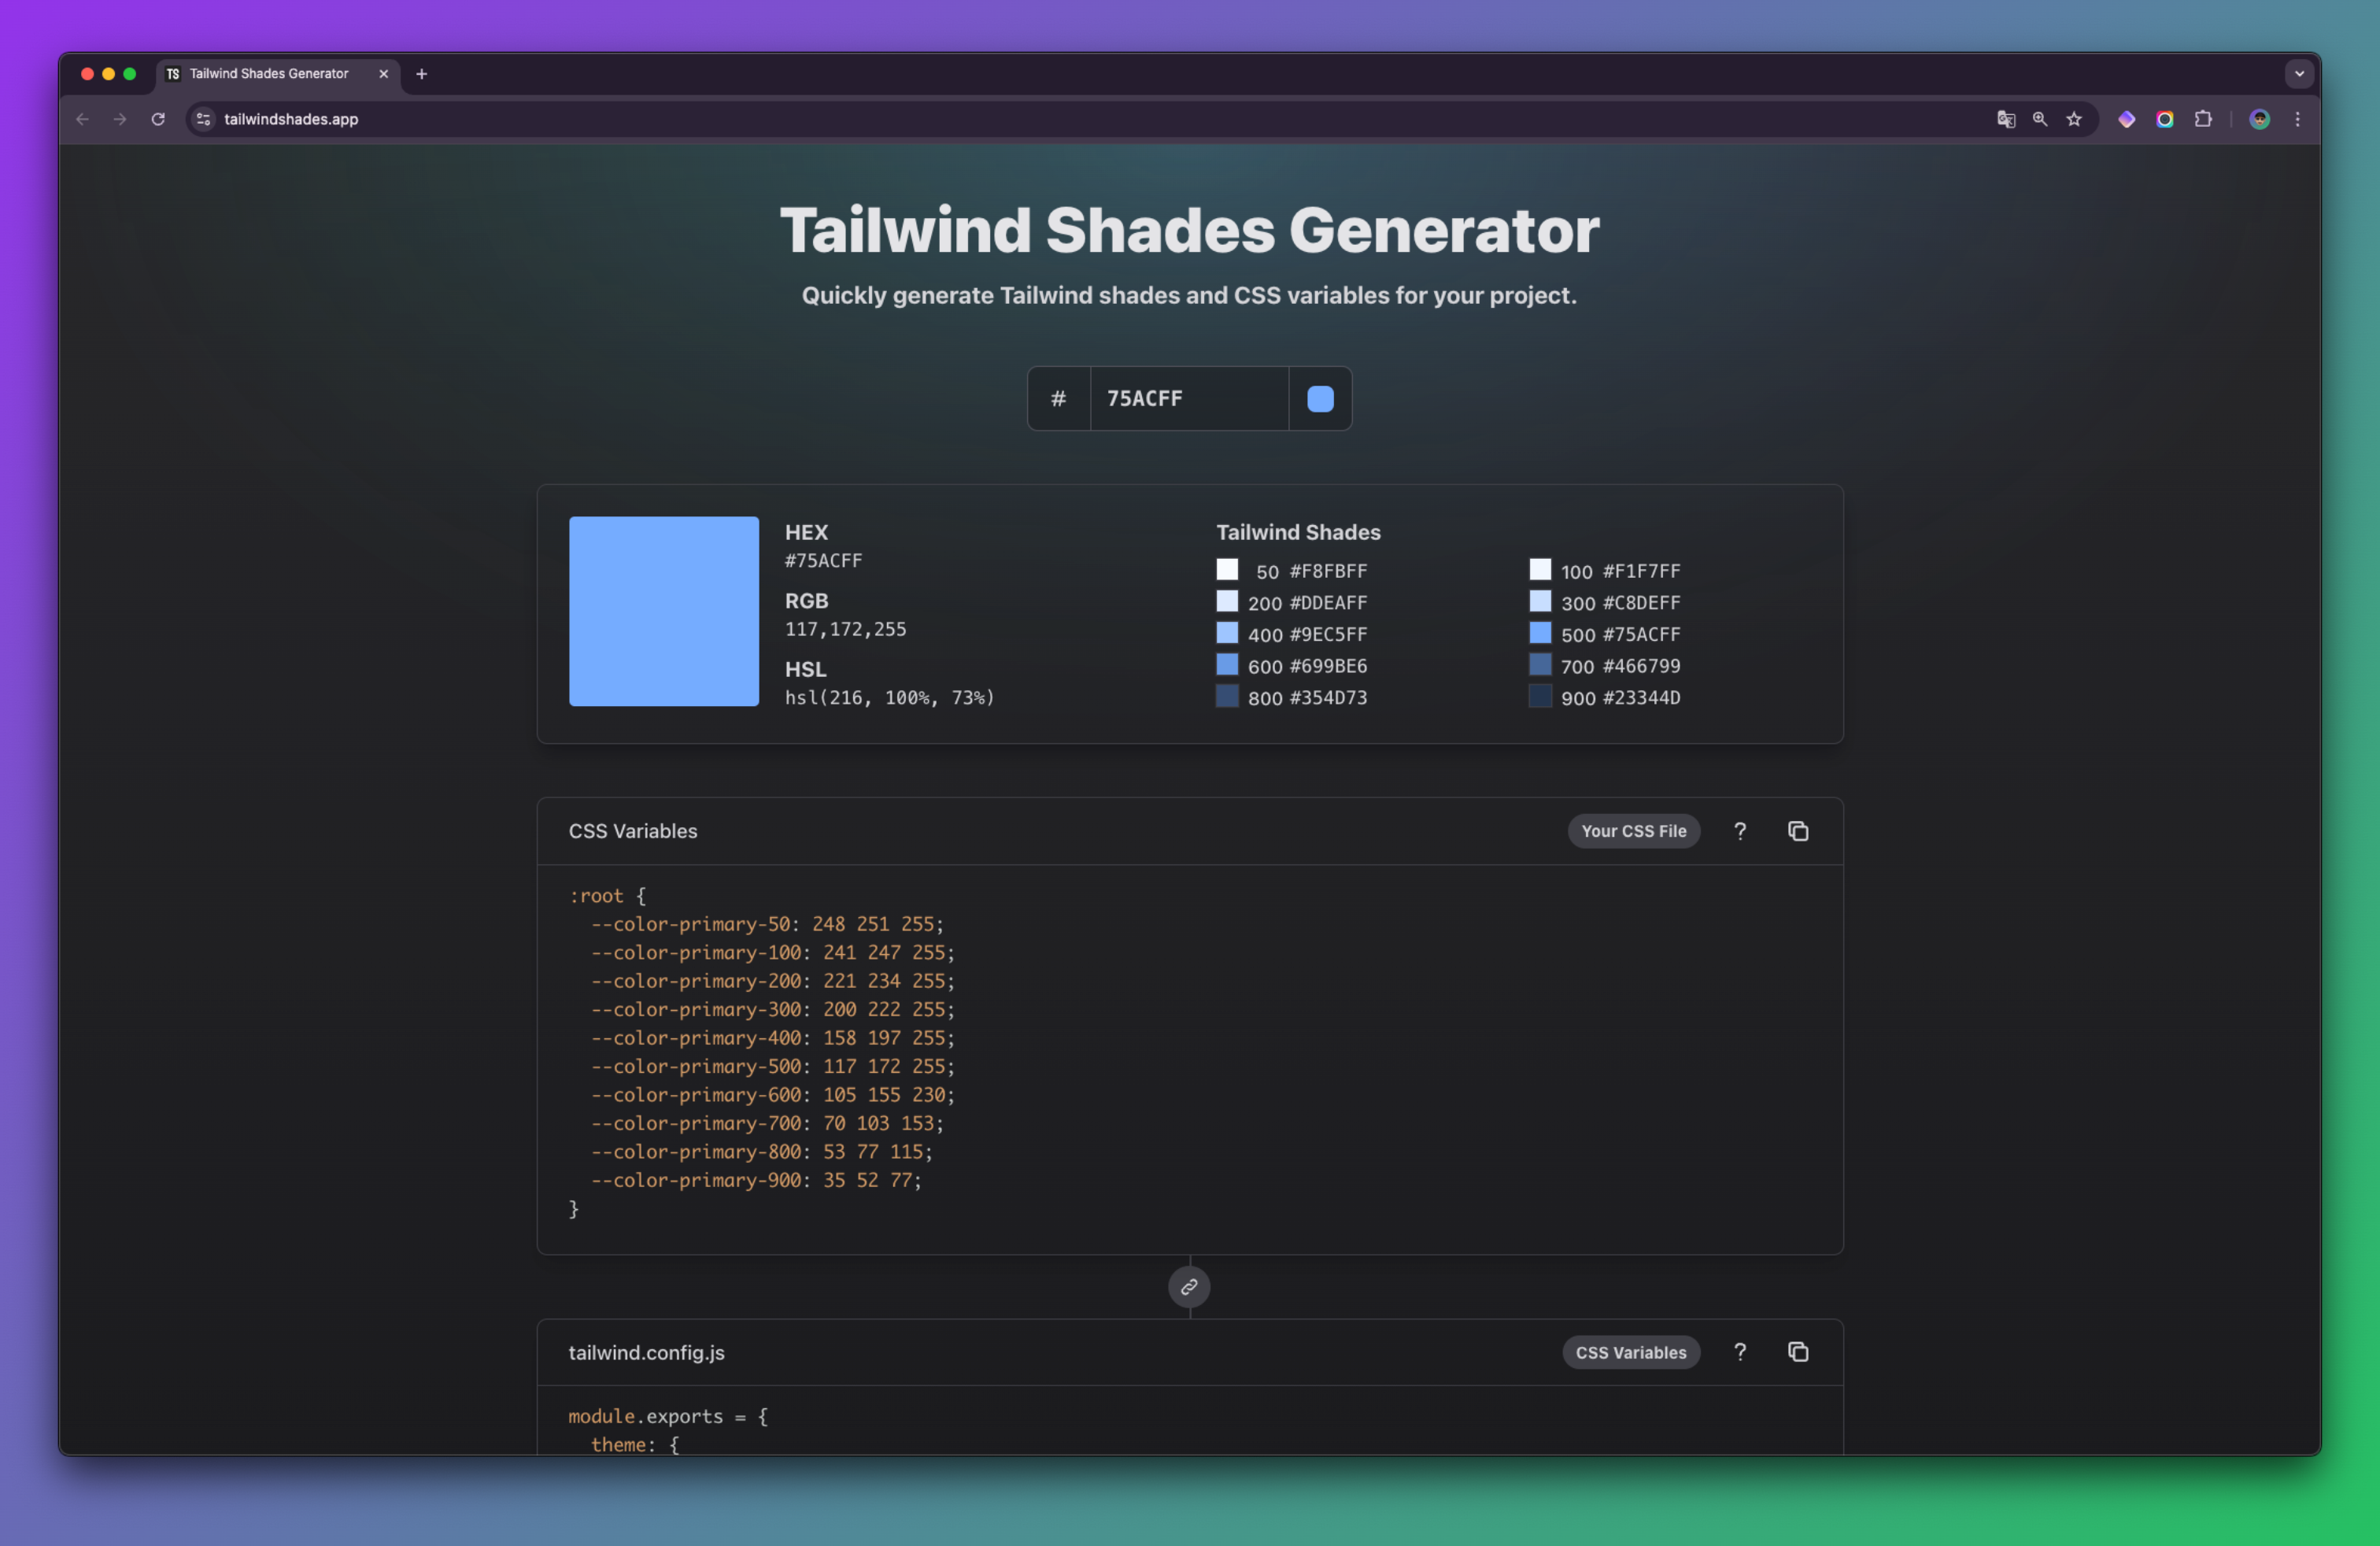Open the zoom magnifier in address bar
Screen dimensions: 2380x1546
pyautogui.click(x=2040, y=119)
